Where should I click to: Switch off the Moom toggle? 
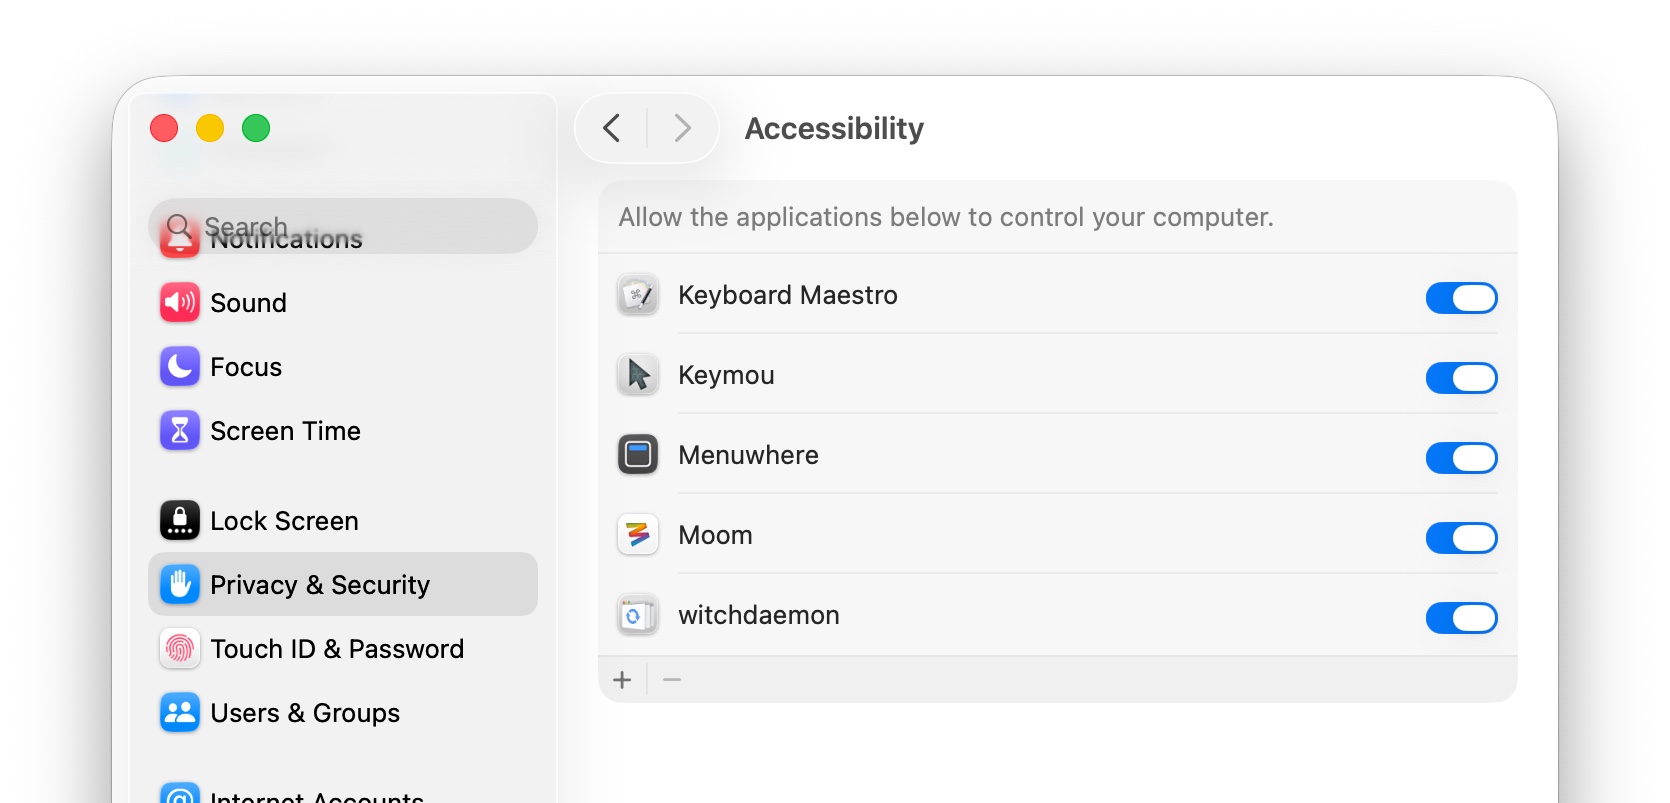coord(1461,537)
